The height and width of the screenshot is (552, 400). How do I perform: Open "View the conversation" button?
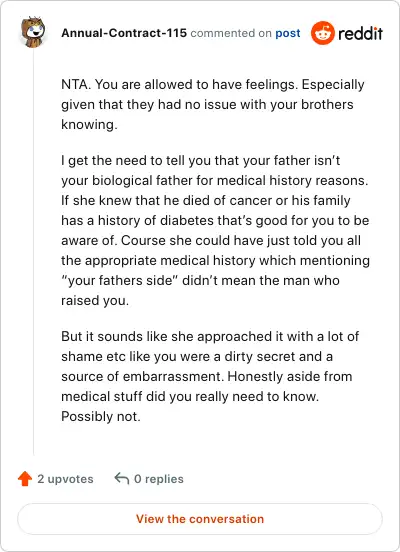pos(200,519)
